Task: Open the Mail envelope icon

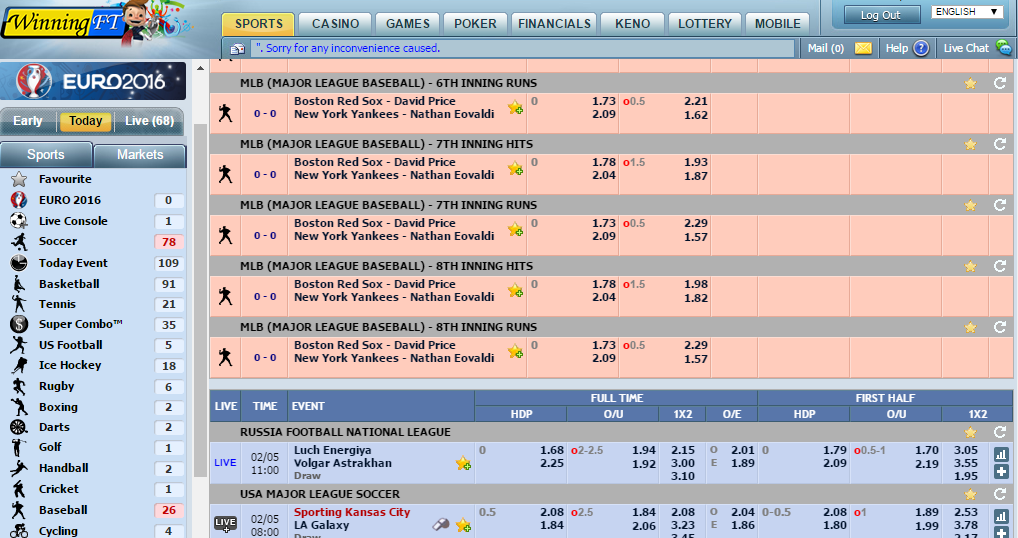Action: (x=863, y=48)
